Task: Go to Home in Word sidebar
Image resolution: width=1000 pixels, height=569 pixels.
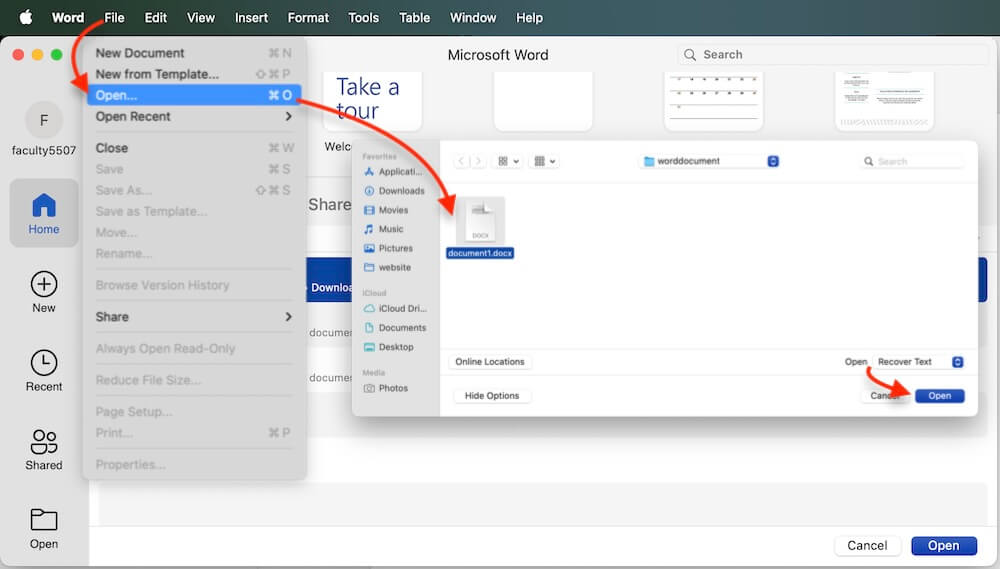Action: [43, 213]
